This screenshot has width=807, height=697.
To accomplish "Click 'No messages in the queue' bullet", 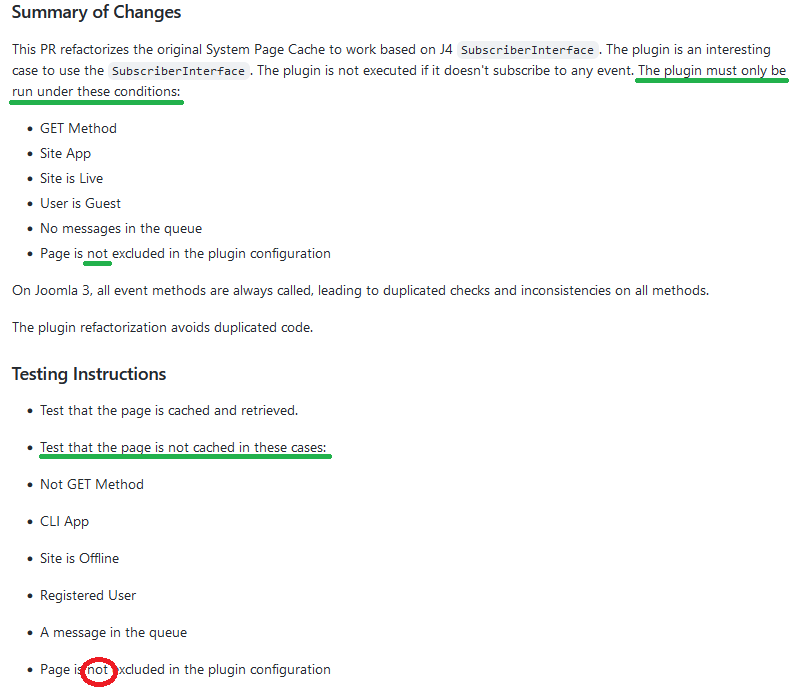I will 121,228.
